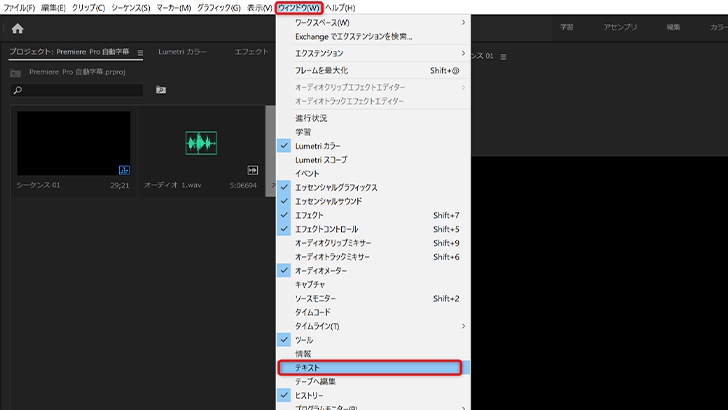Select ソースモニター menu item

[373, 299]
